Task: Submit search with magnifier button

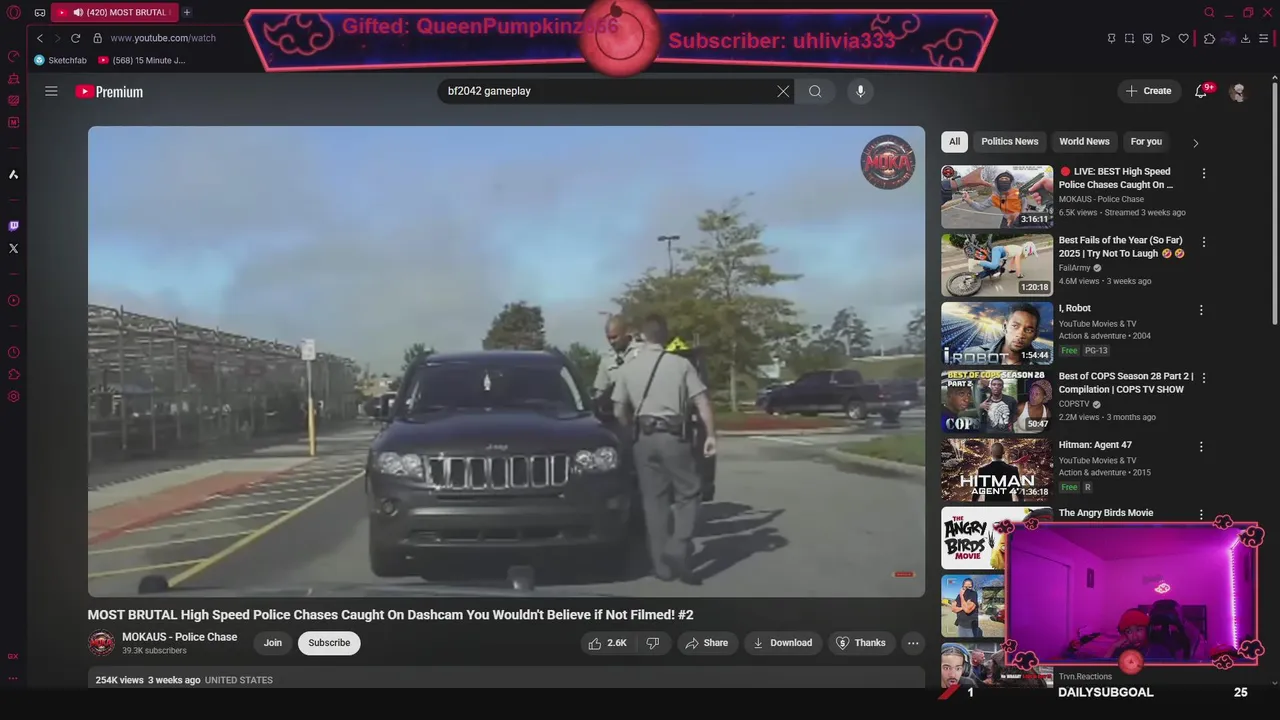Action: coord(815,91)
